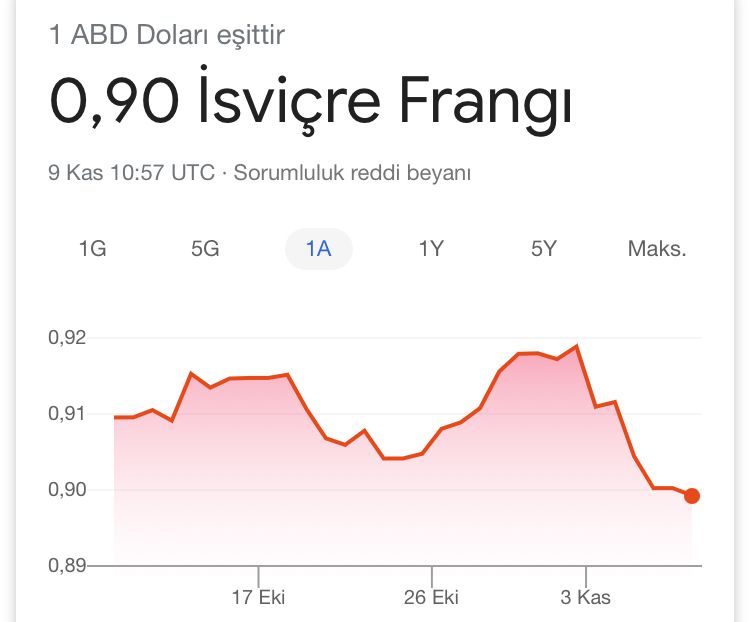Click the 1 ABD Doları eşittir text
The height and width of the screenshot is (622, 750).
pyautogui.click(x=166, y=34)
